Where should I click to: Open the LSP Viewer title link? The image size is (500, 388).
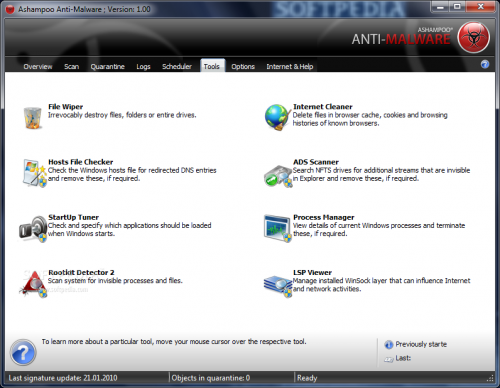click(312, 273)
